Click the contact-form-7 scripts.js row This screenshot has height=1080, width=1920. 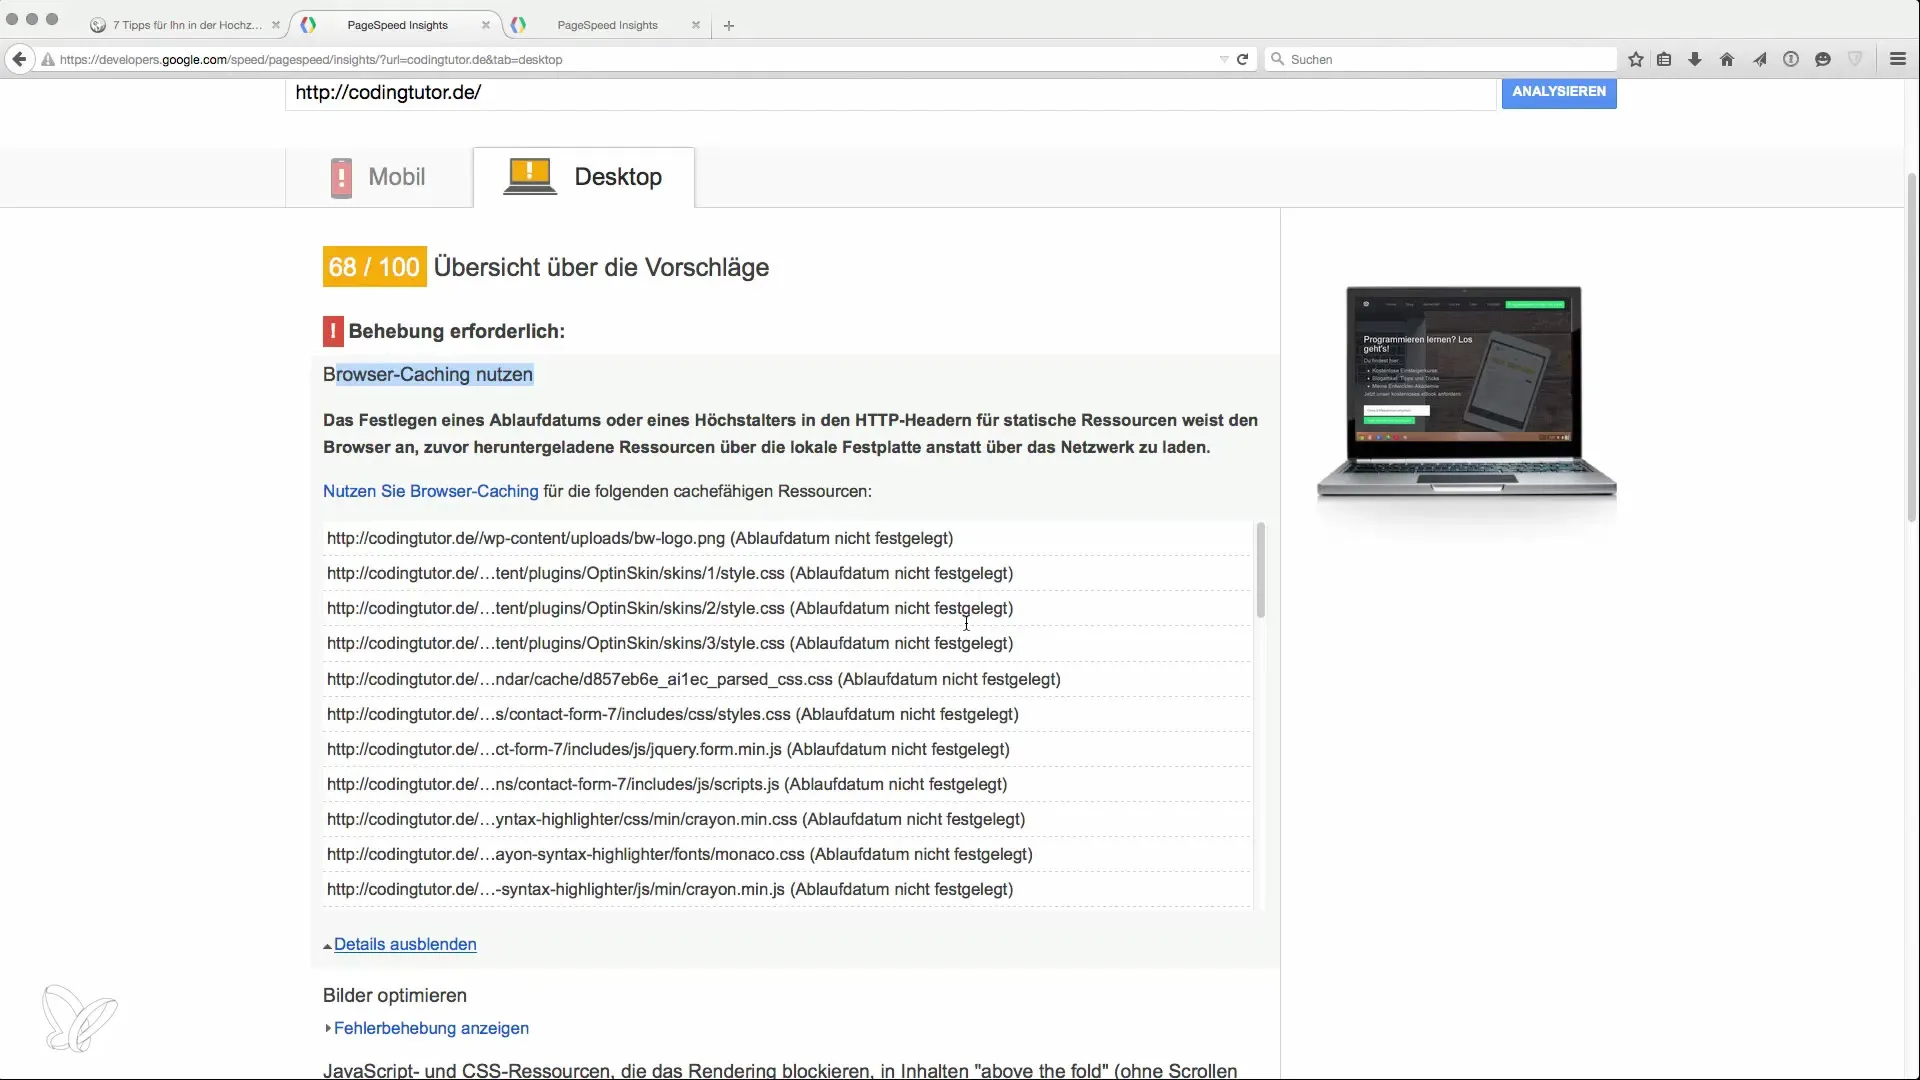787,784
